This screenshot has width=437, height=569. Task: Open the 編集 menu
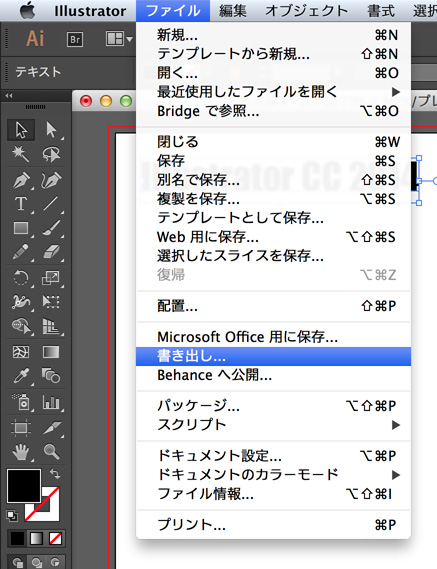[x=233, y=11]
